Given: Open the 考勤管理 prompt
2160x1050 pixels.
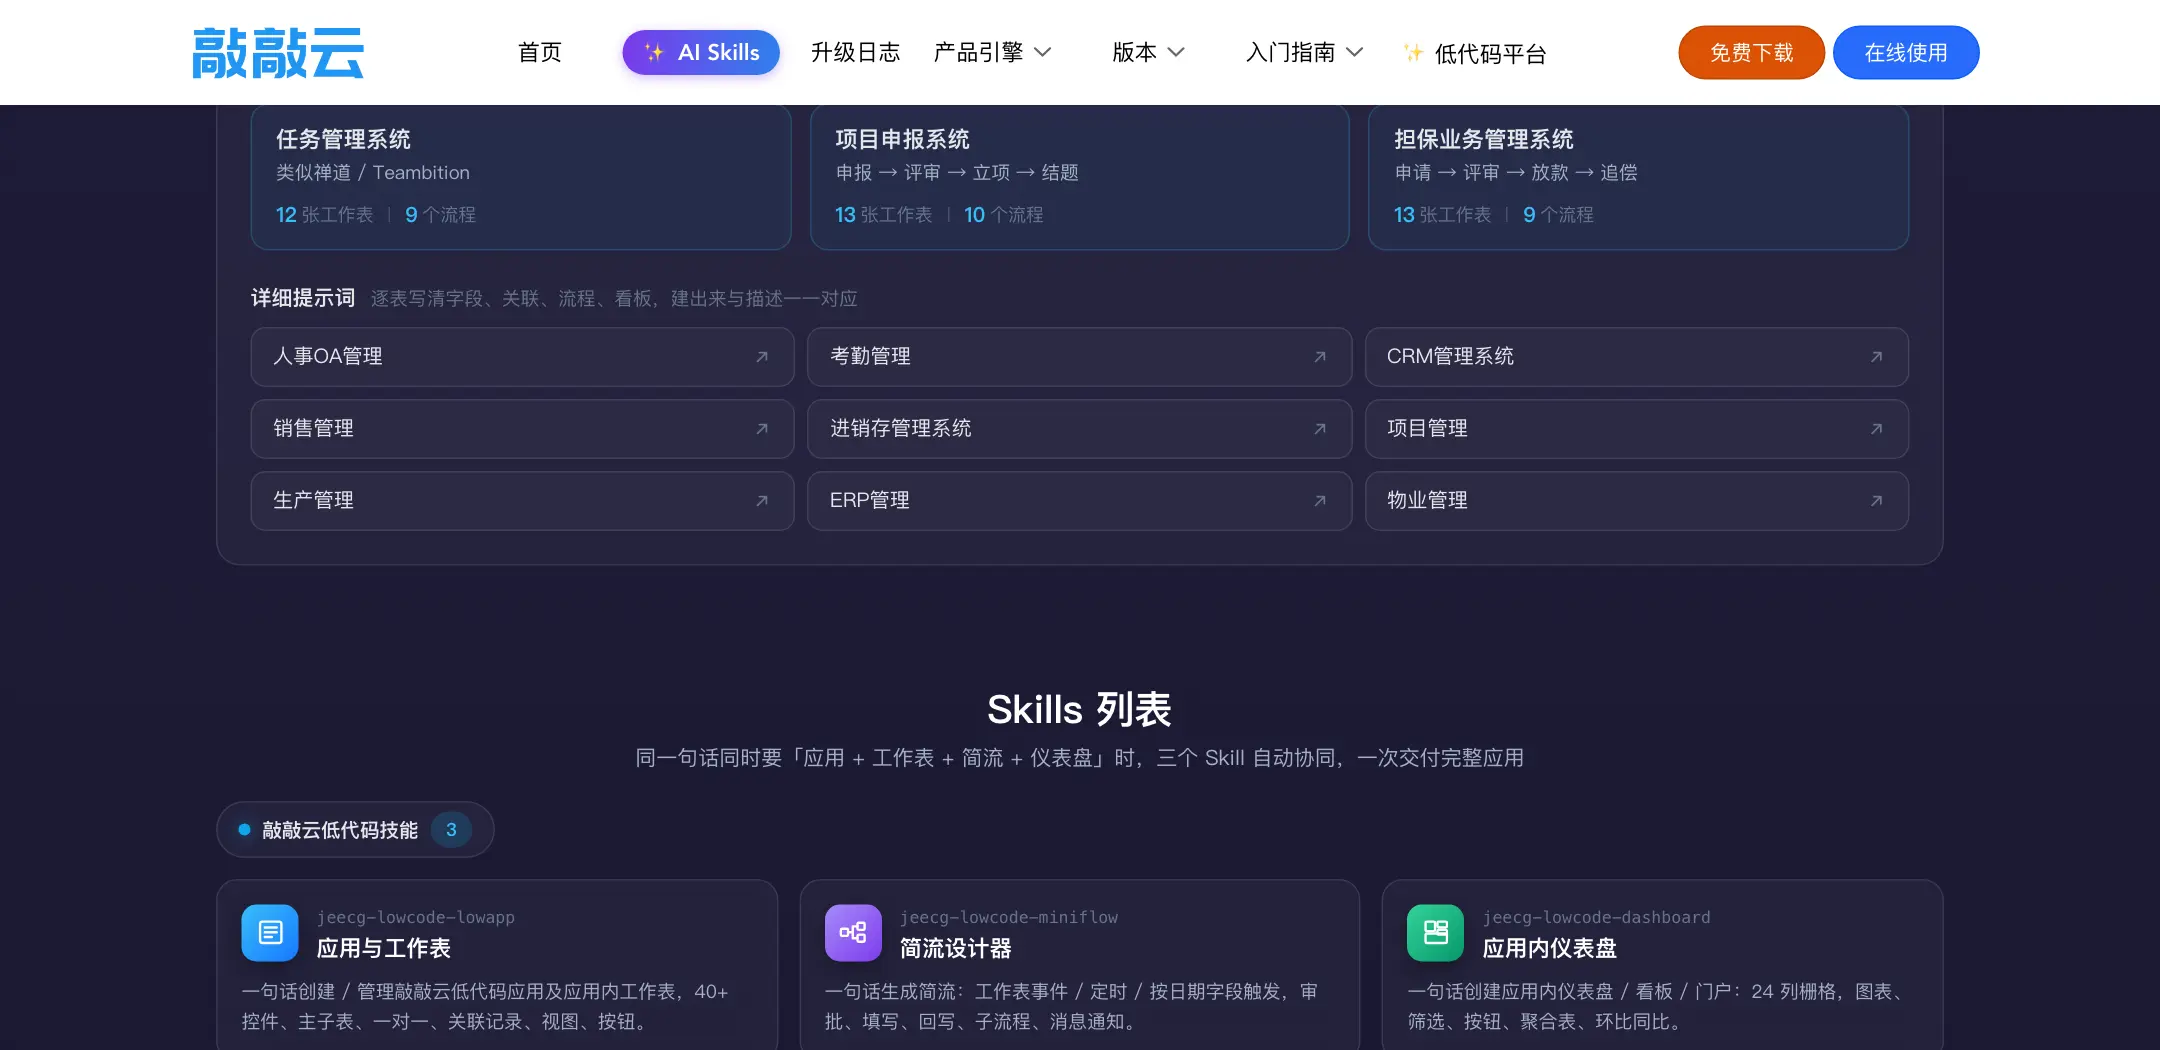Looking at the screenshot, I should [x=1080, y=357].
